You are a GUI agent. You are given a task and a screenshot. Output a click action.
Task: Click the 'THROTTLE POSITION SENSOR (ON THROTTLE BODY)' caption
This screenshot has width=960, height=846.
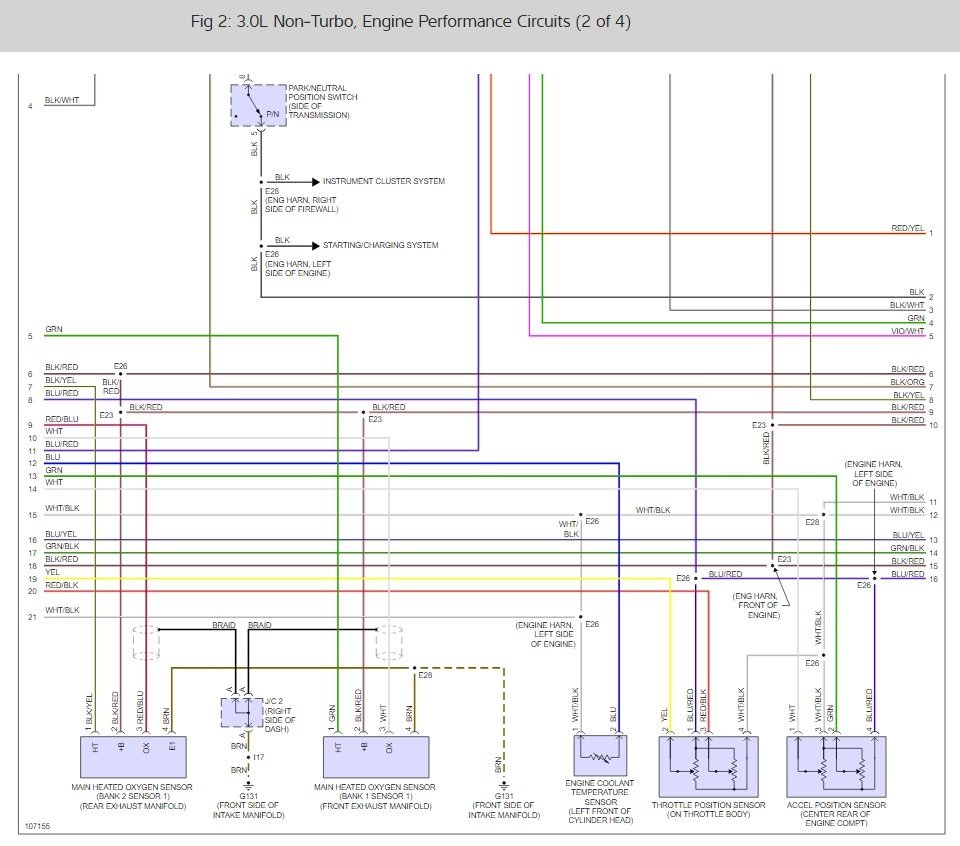click(708, 809)
